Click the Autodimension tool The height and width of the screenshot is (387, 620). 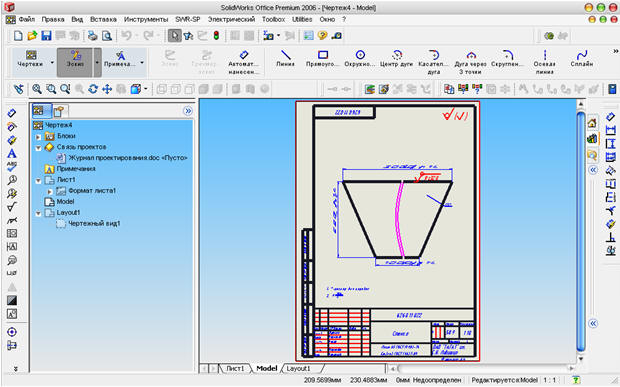pos(244,62)
